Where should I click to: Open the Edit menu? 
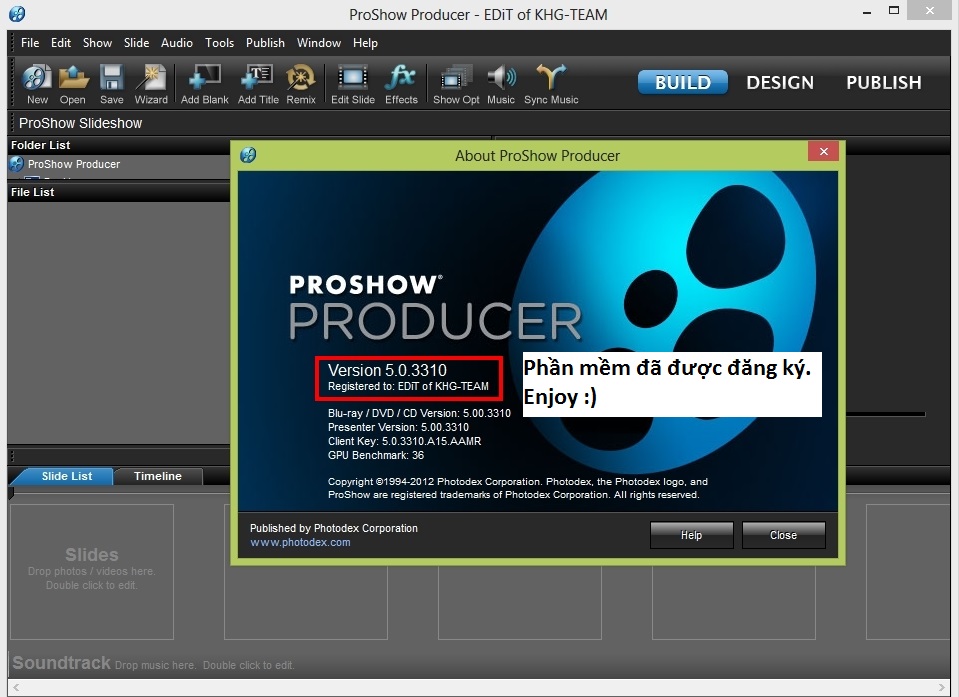[x=61, y=43]
